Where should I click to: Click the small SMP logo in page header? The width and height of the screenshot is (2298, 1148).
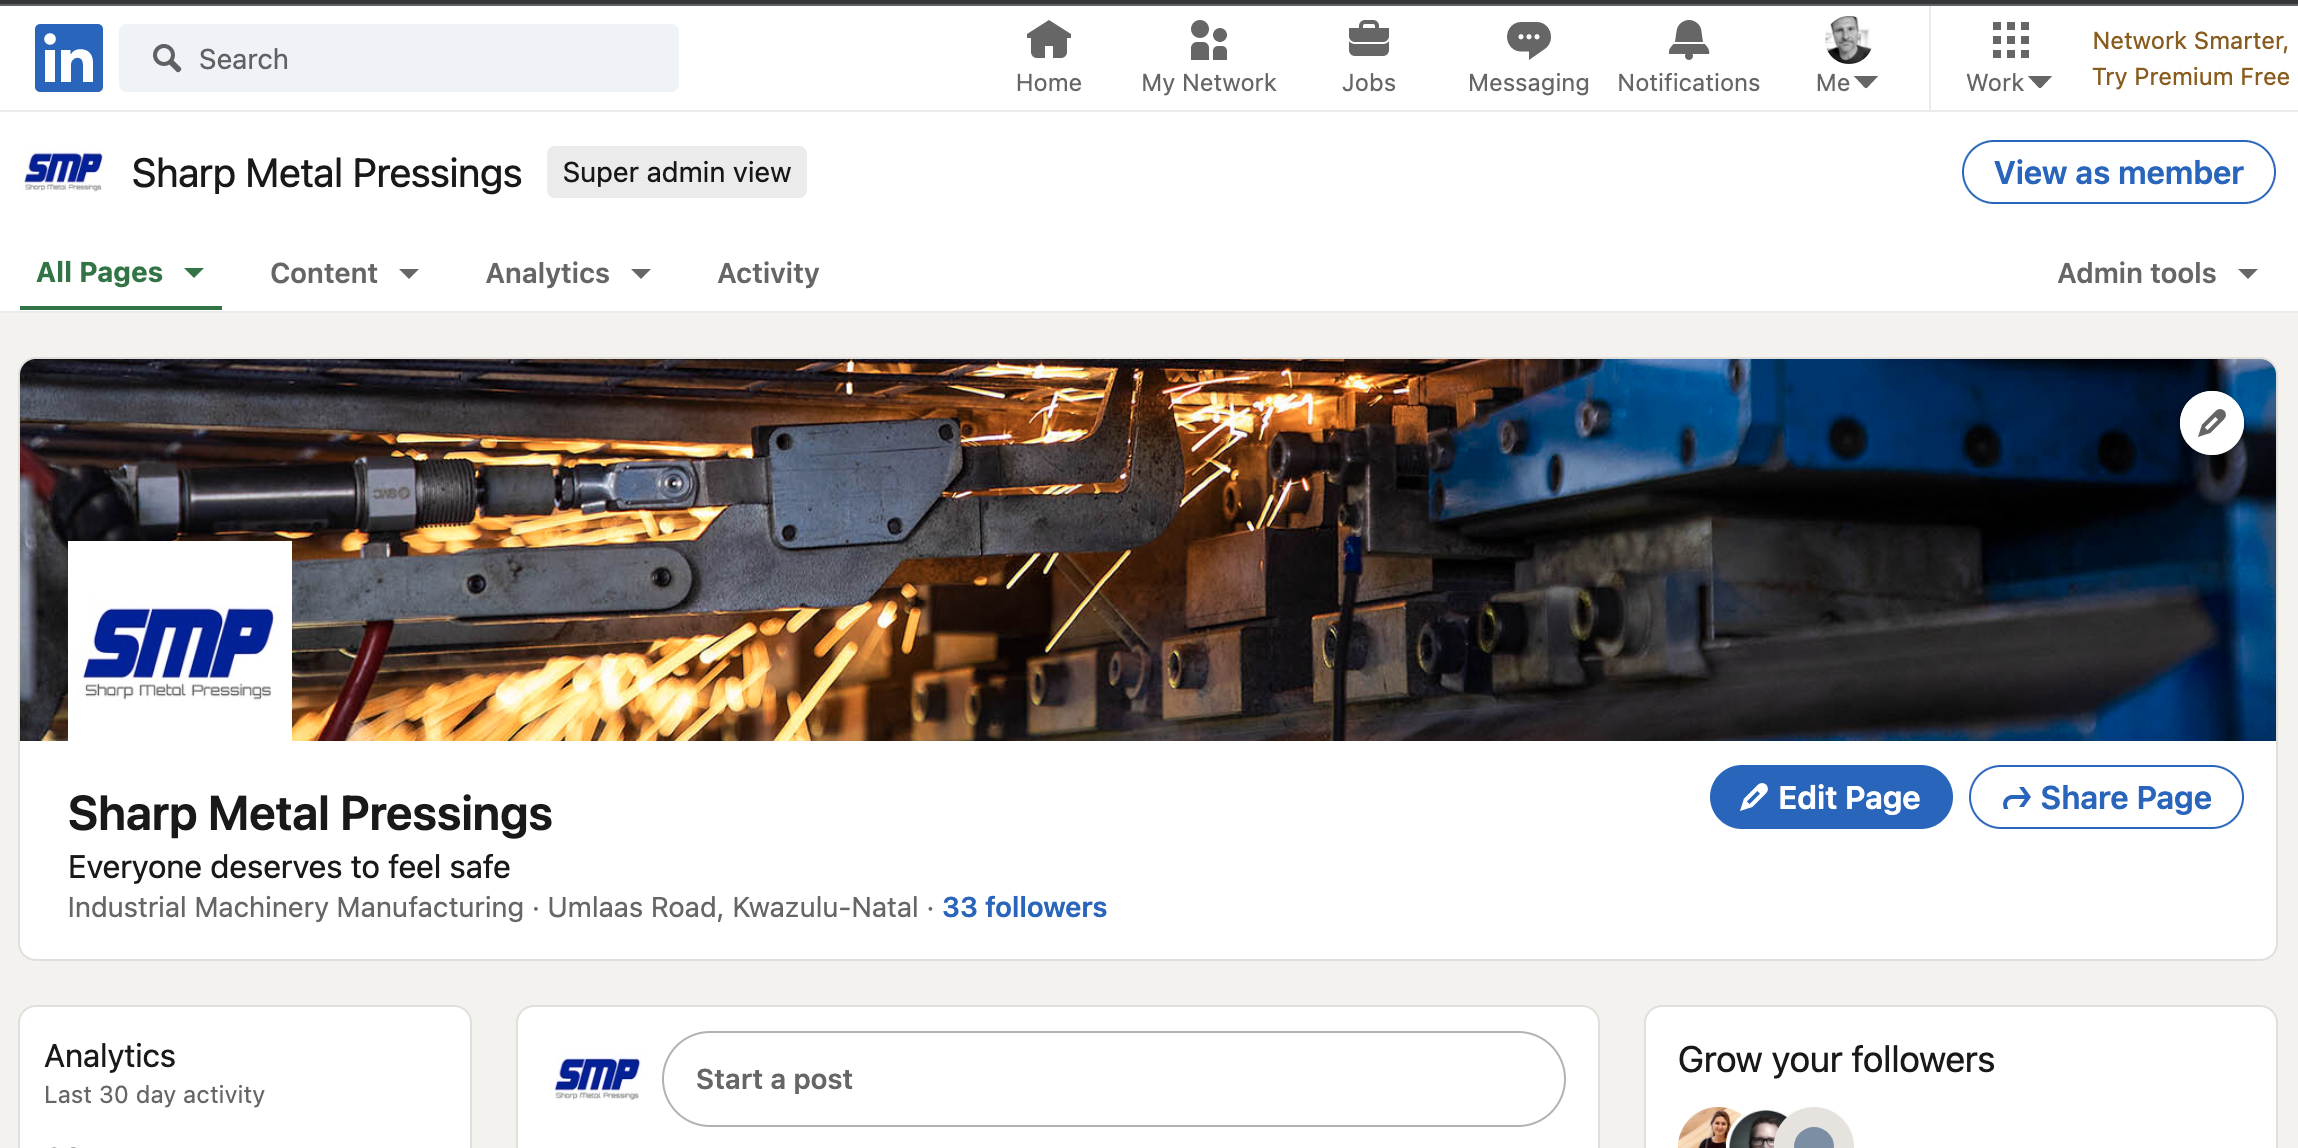pyautogui.click(x=63, y=172)
